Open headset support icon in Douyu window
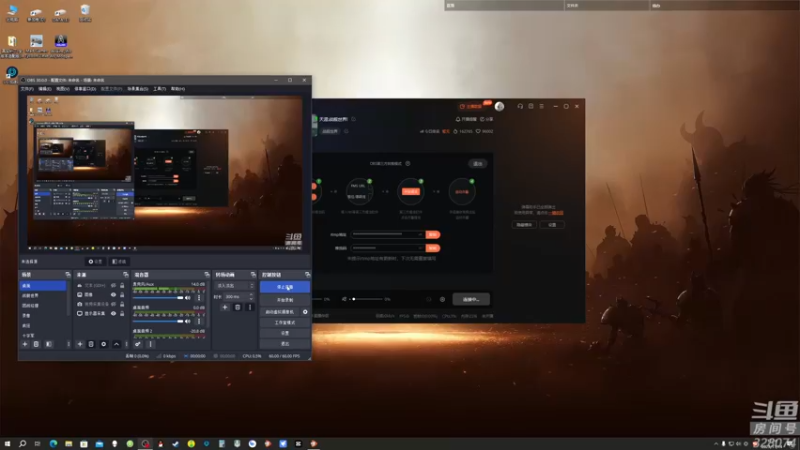Image resolution: width=800 pixels, height=450 pixels. coord(520,106)
